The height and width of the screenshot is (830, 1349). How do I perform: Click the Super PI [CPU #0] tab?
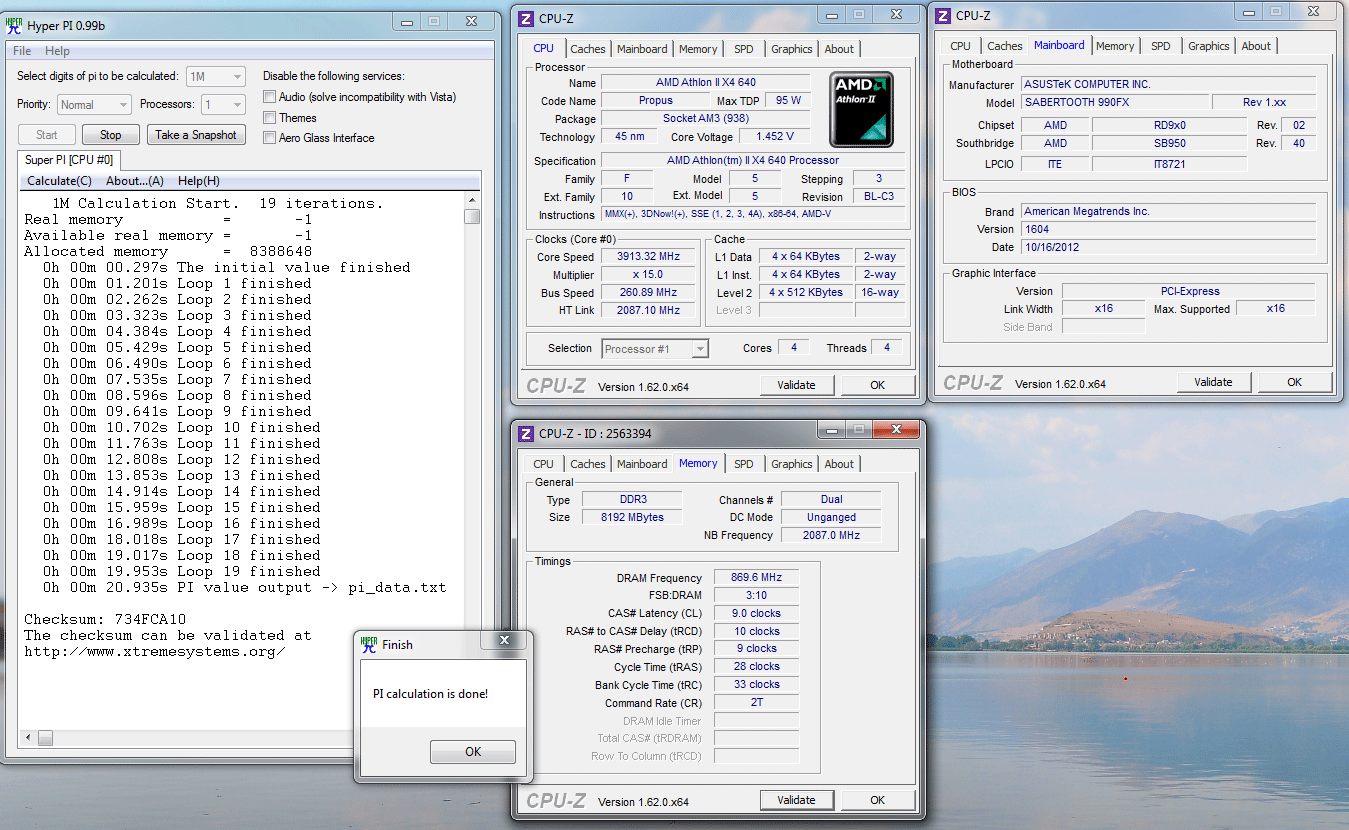(x=69, y=160)
